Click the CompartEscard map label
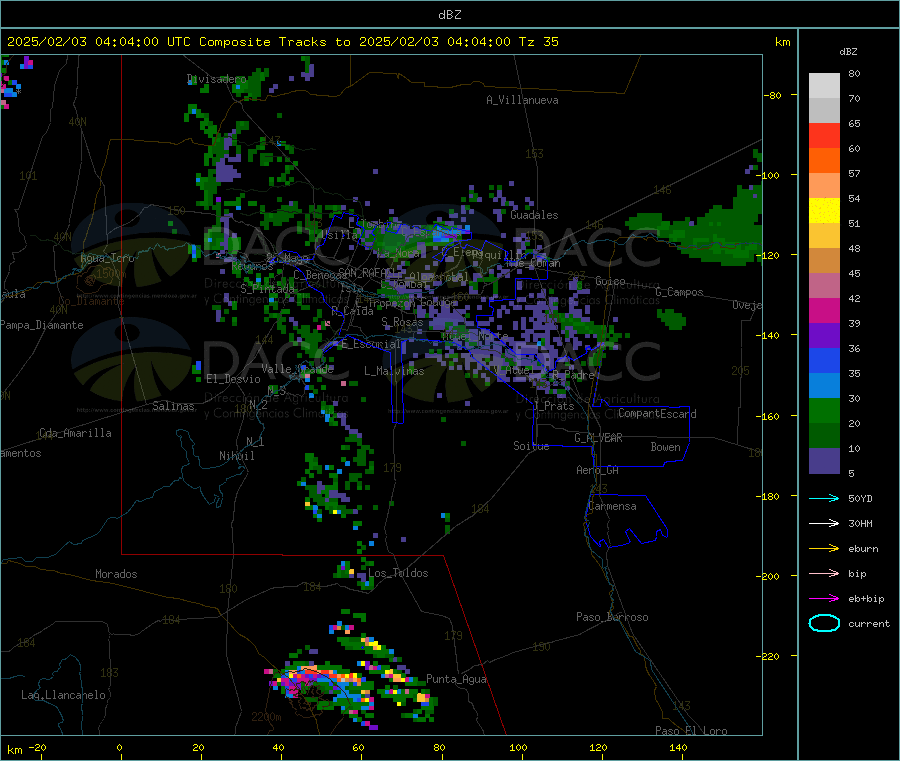Screen dimensions: 900x761 657,414
